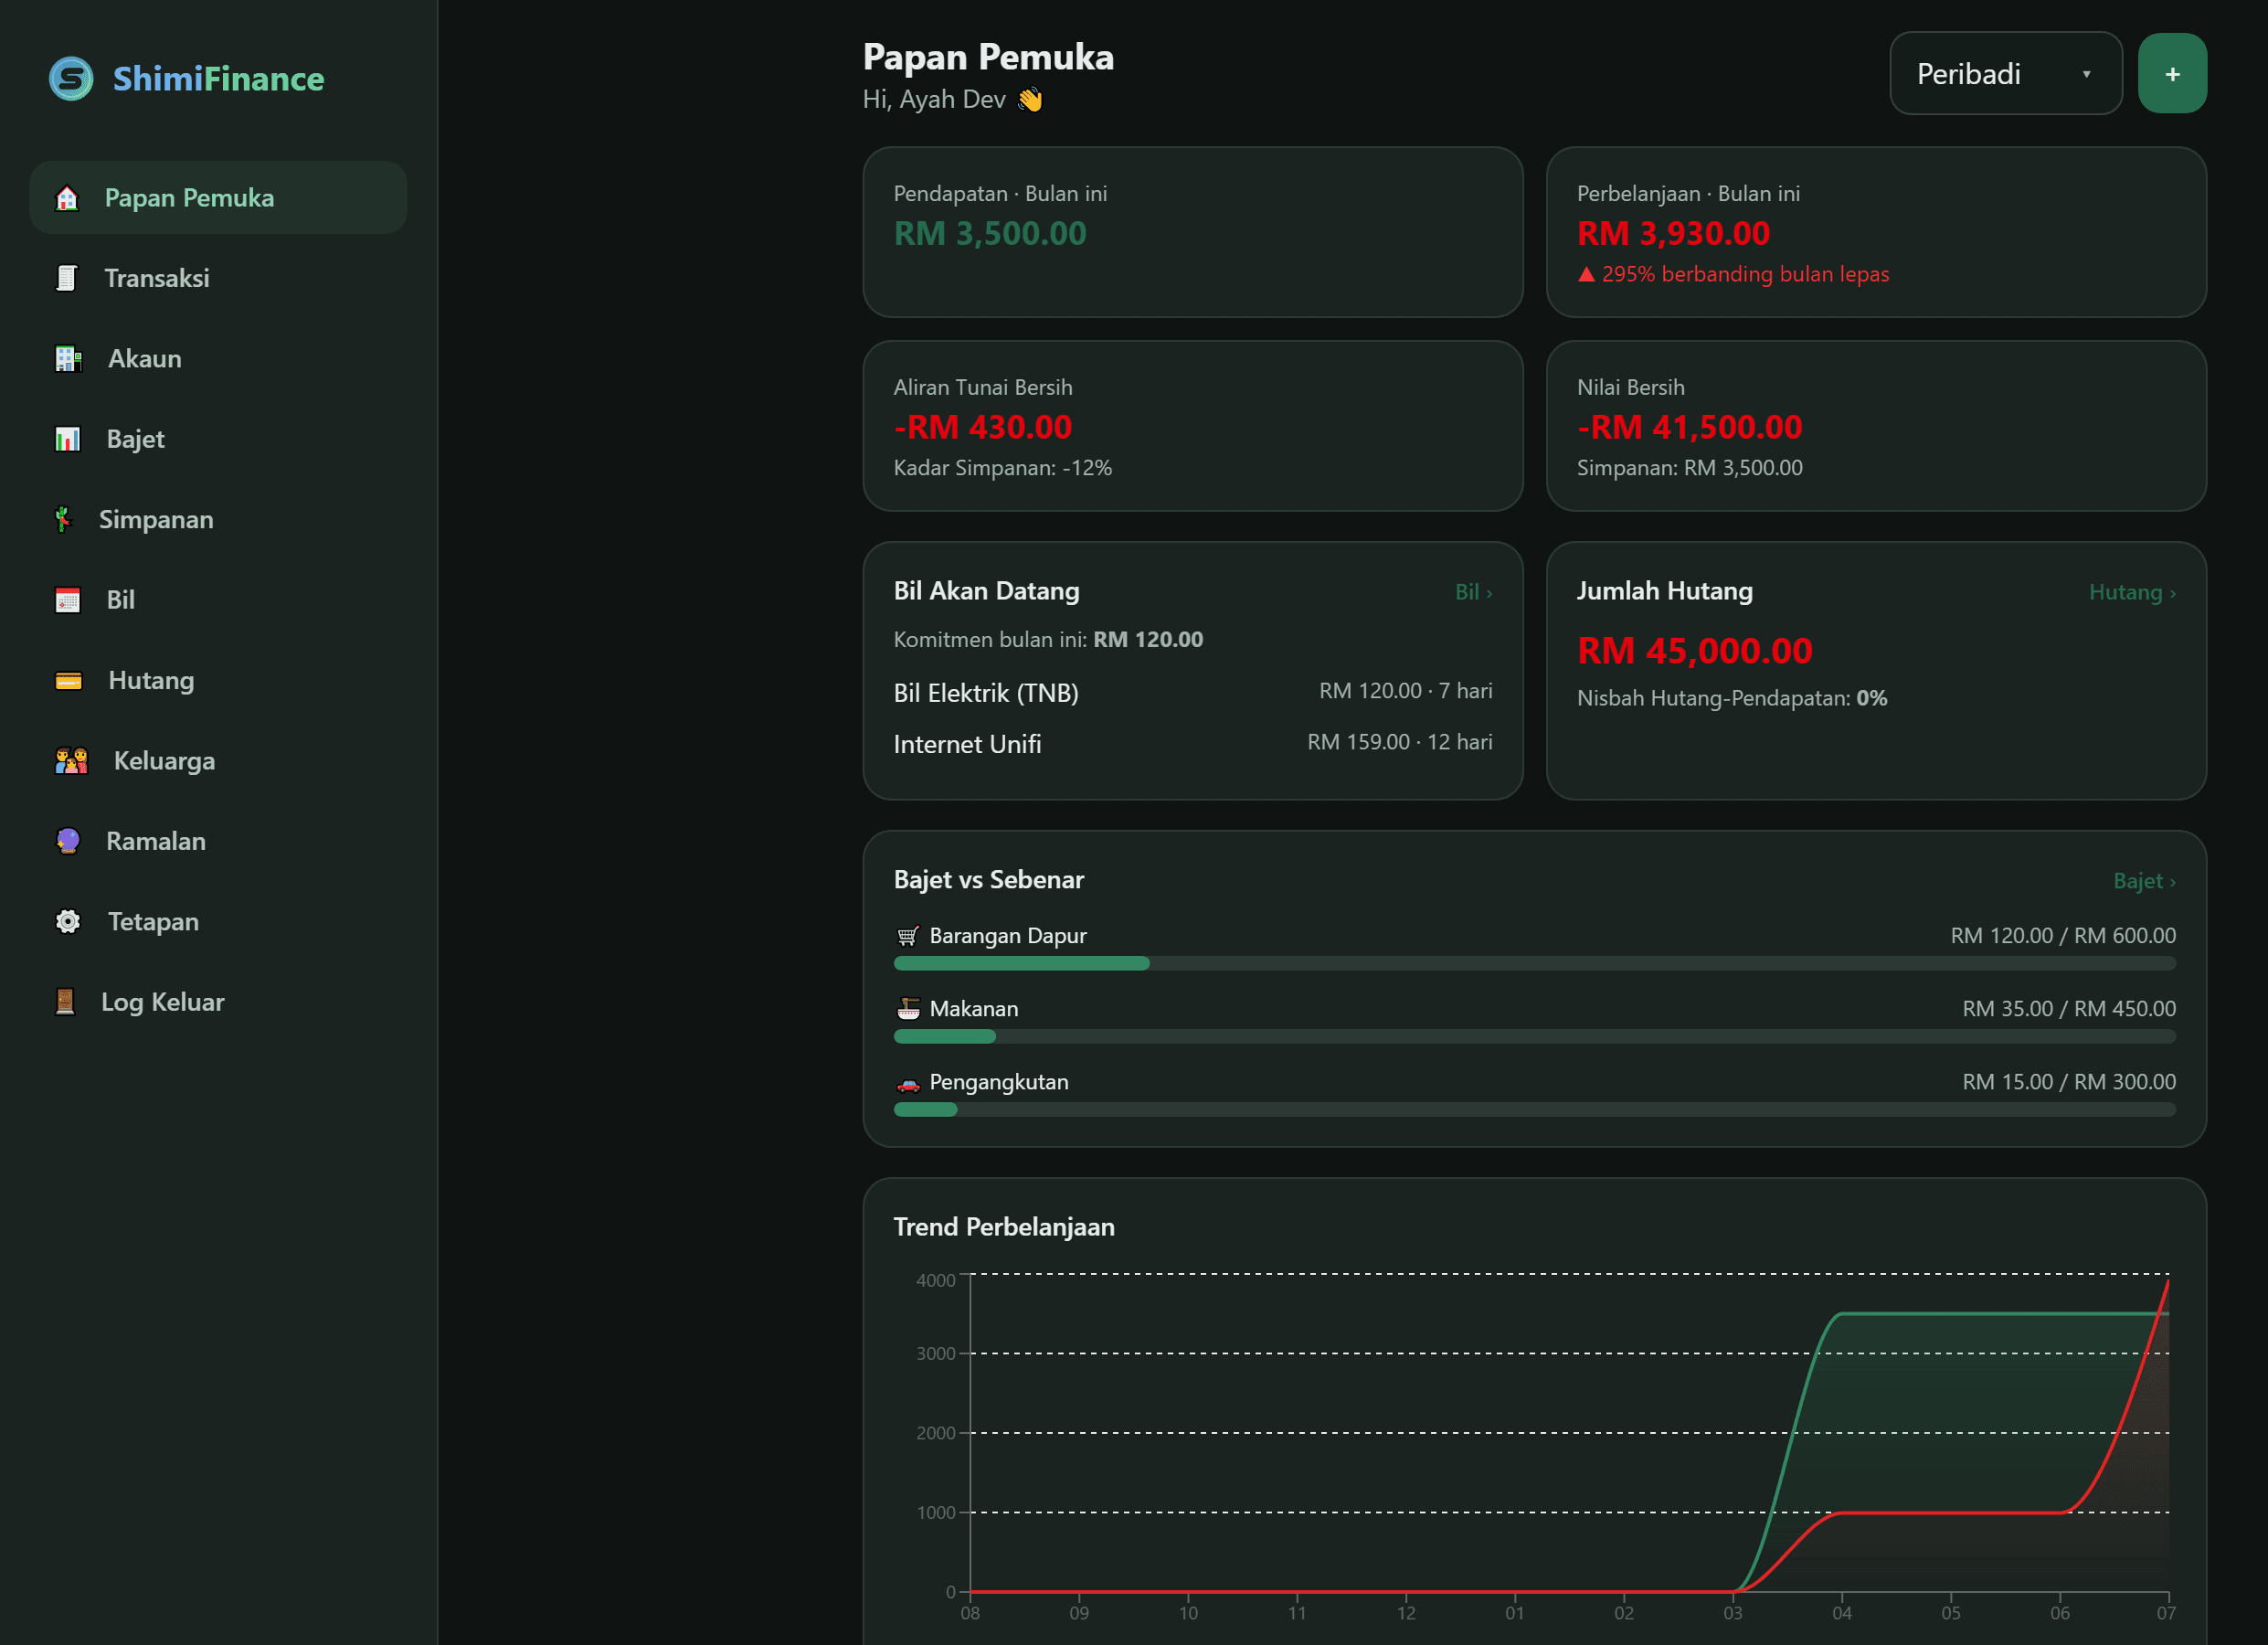Click the green plus add button

point(2172,74)
